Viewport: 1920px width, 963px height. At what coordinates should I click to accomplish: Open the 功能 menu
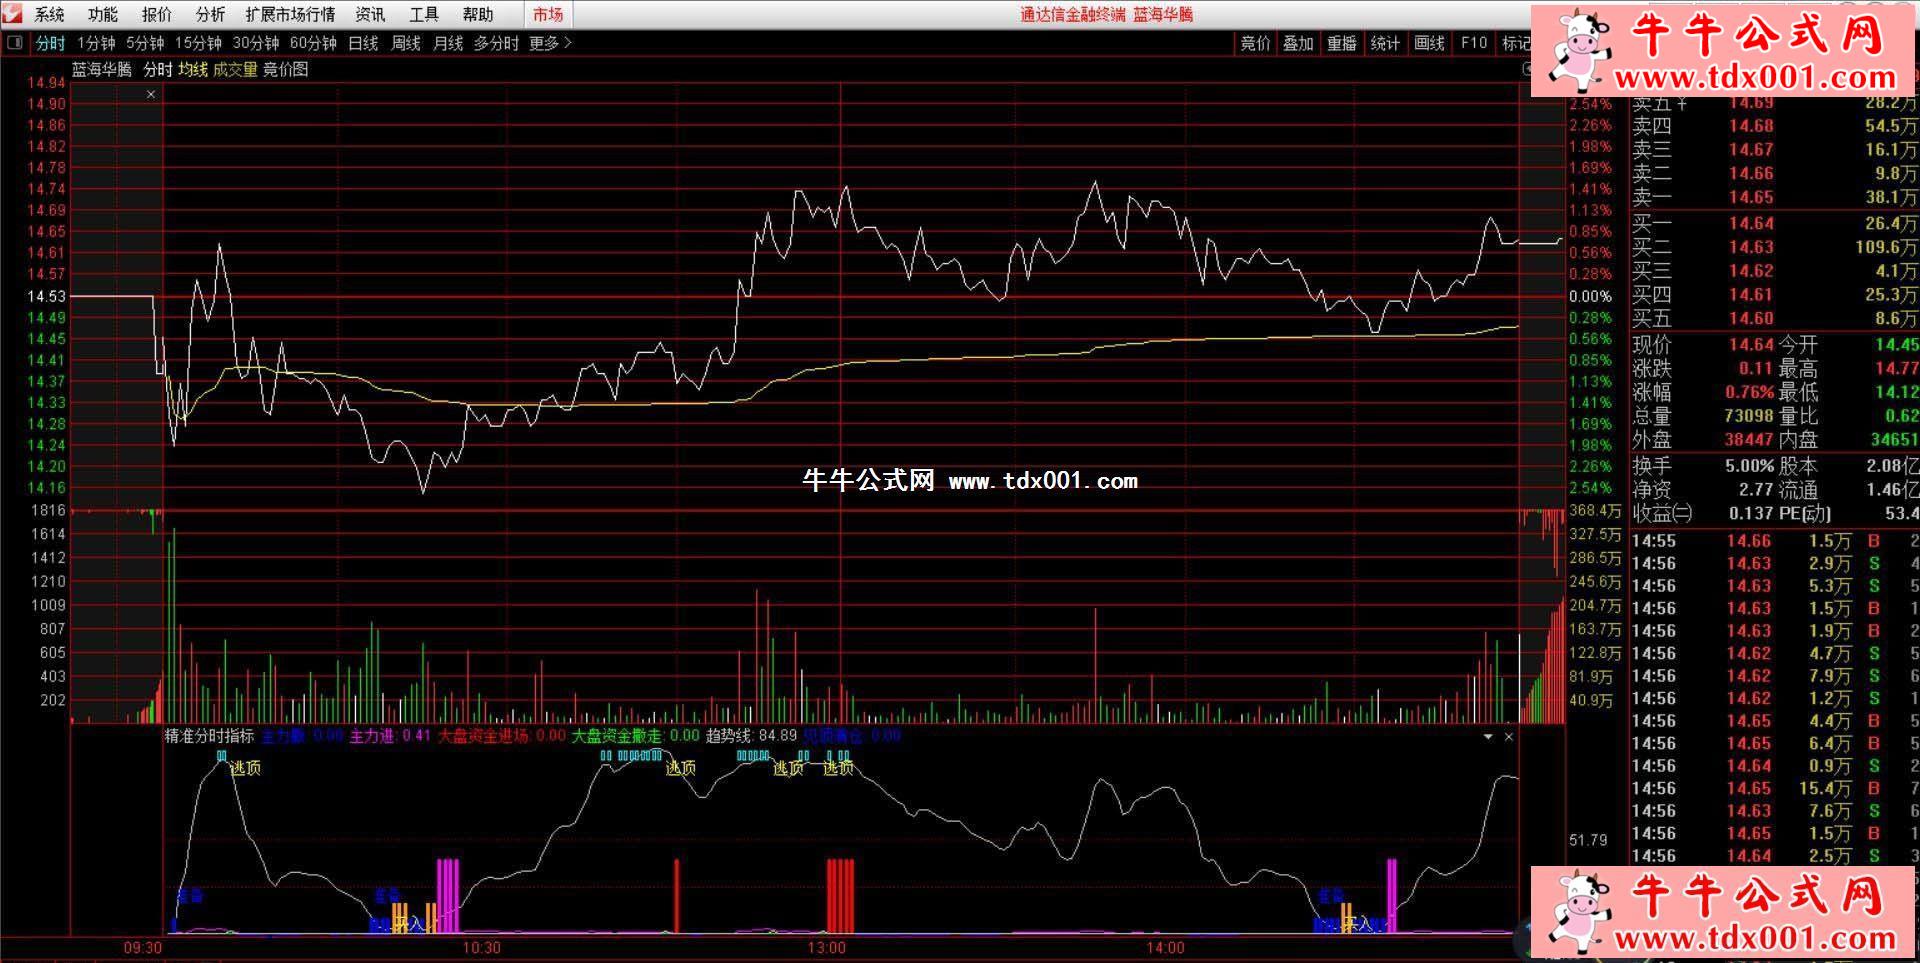(102, 14)
